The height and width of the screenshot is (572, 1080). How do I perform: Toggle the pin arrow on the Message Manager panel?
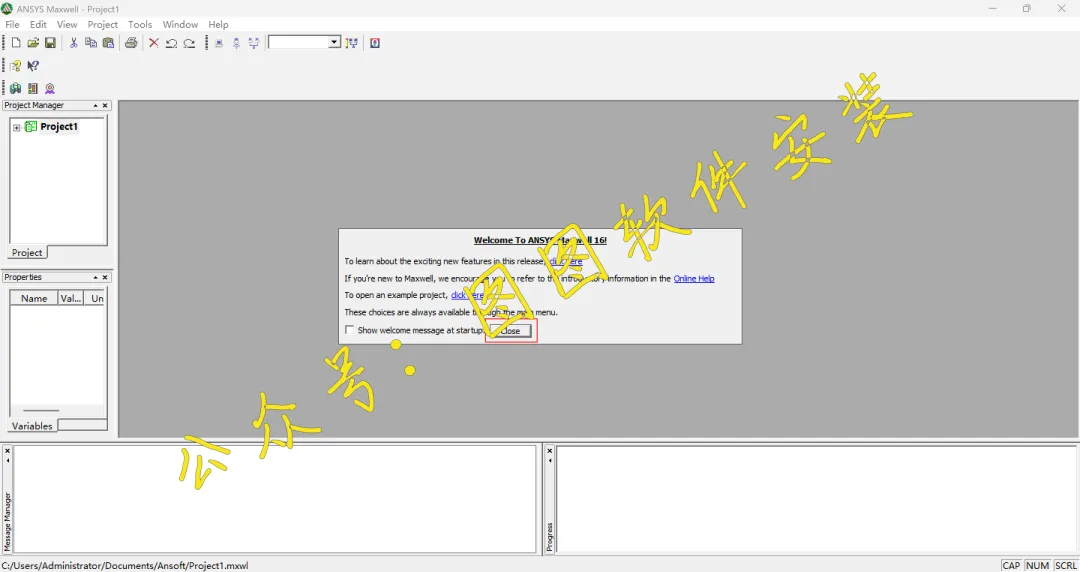(x=8, y=460)
